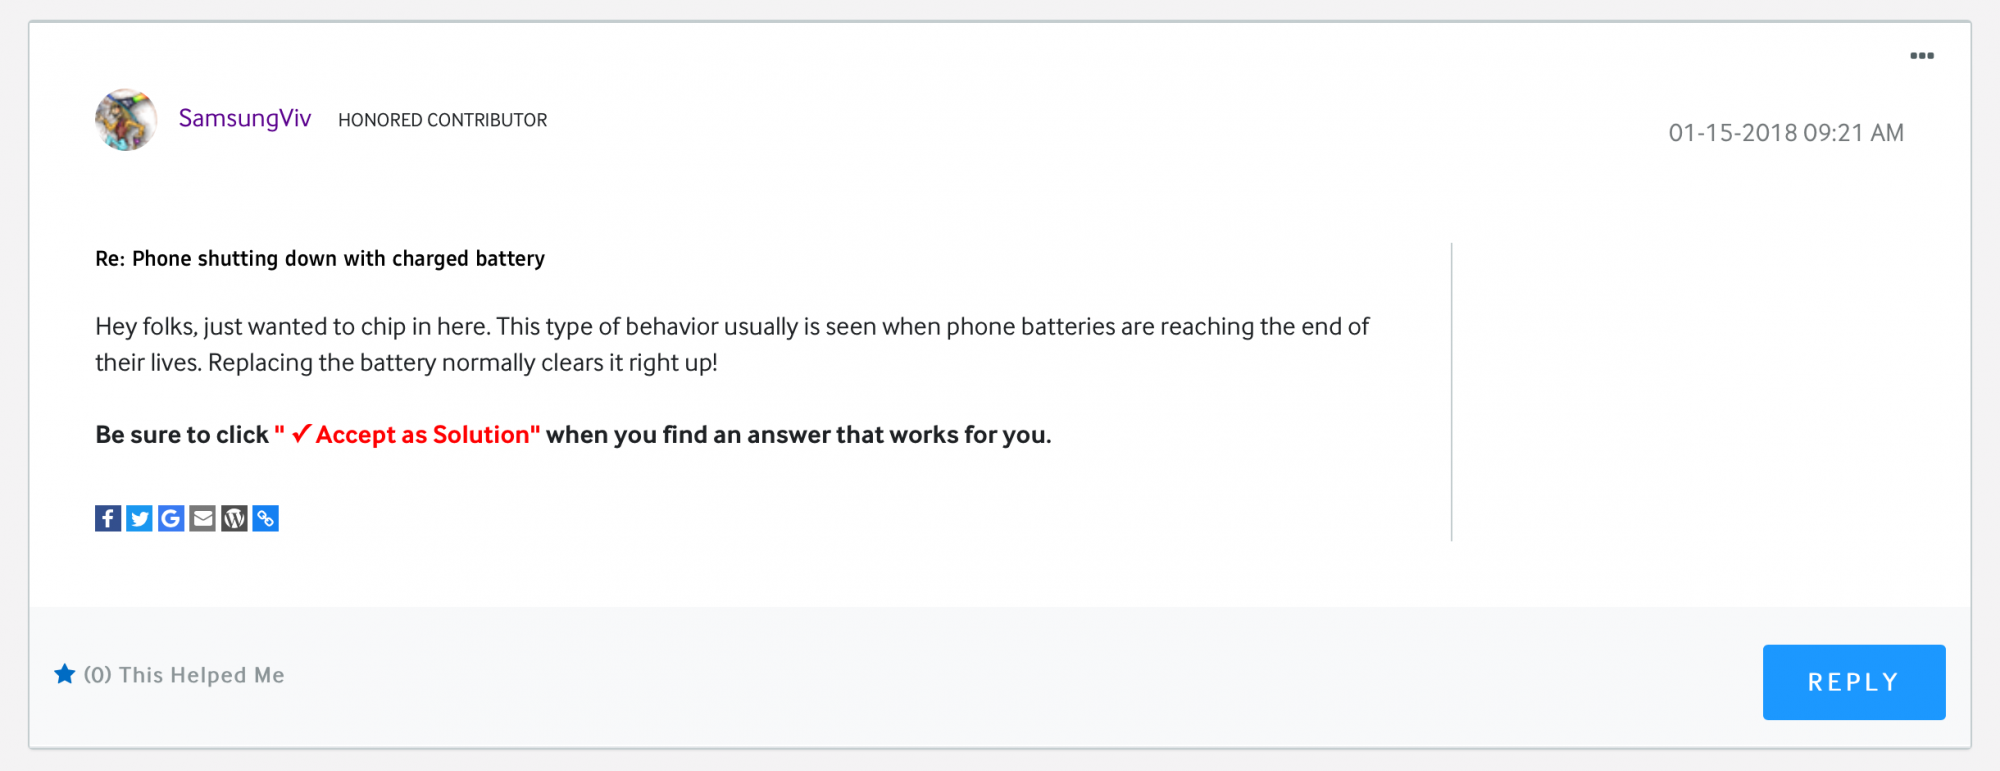
Task: Click the 01-15-2018 09:21 AM timestamp
Action: coord(1785,133)
